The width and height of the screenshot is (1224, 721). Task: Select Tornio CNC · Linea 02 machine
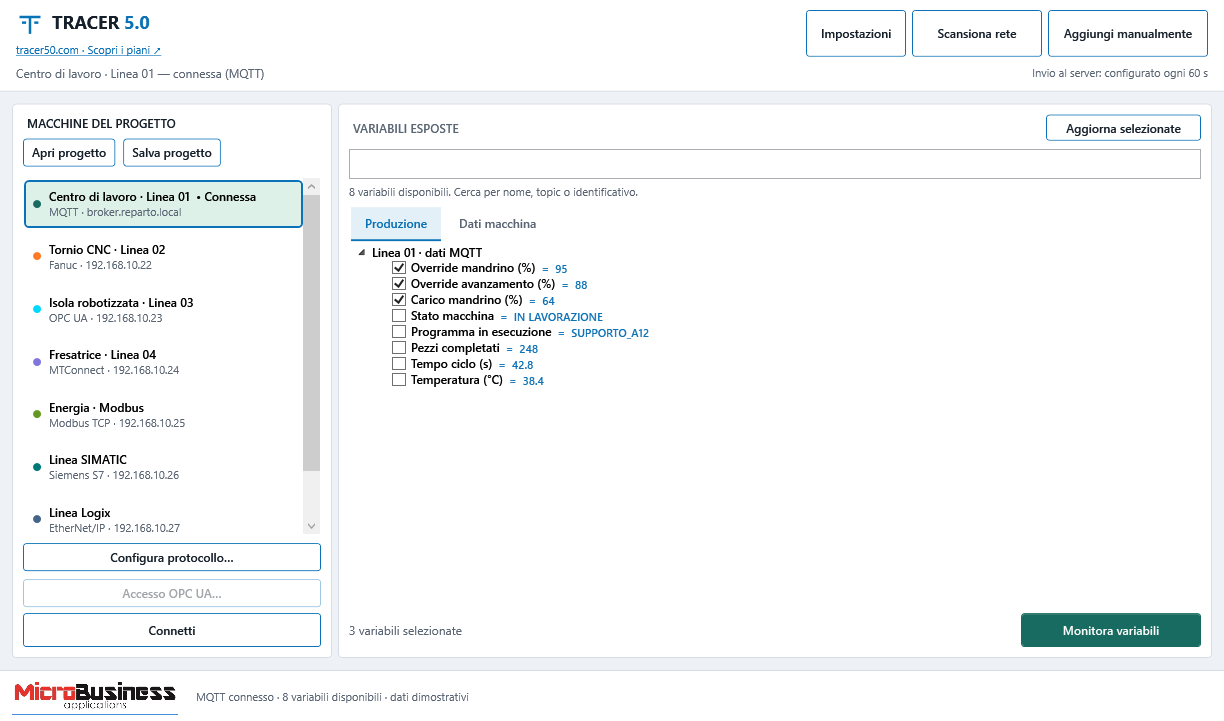[x=163, y=257]
